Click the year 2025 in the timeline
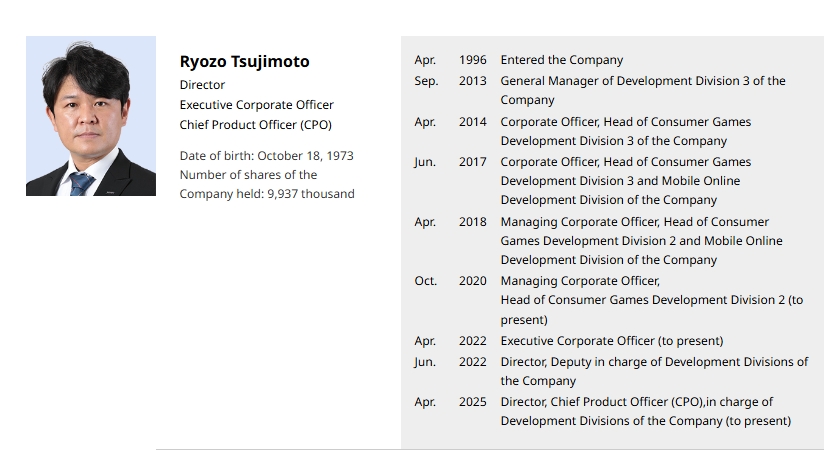The width and height of the screenshot is (836, 450). (472, 401)
